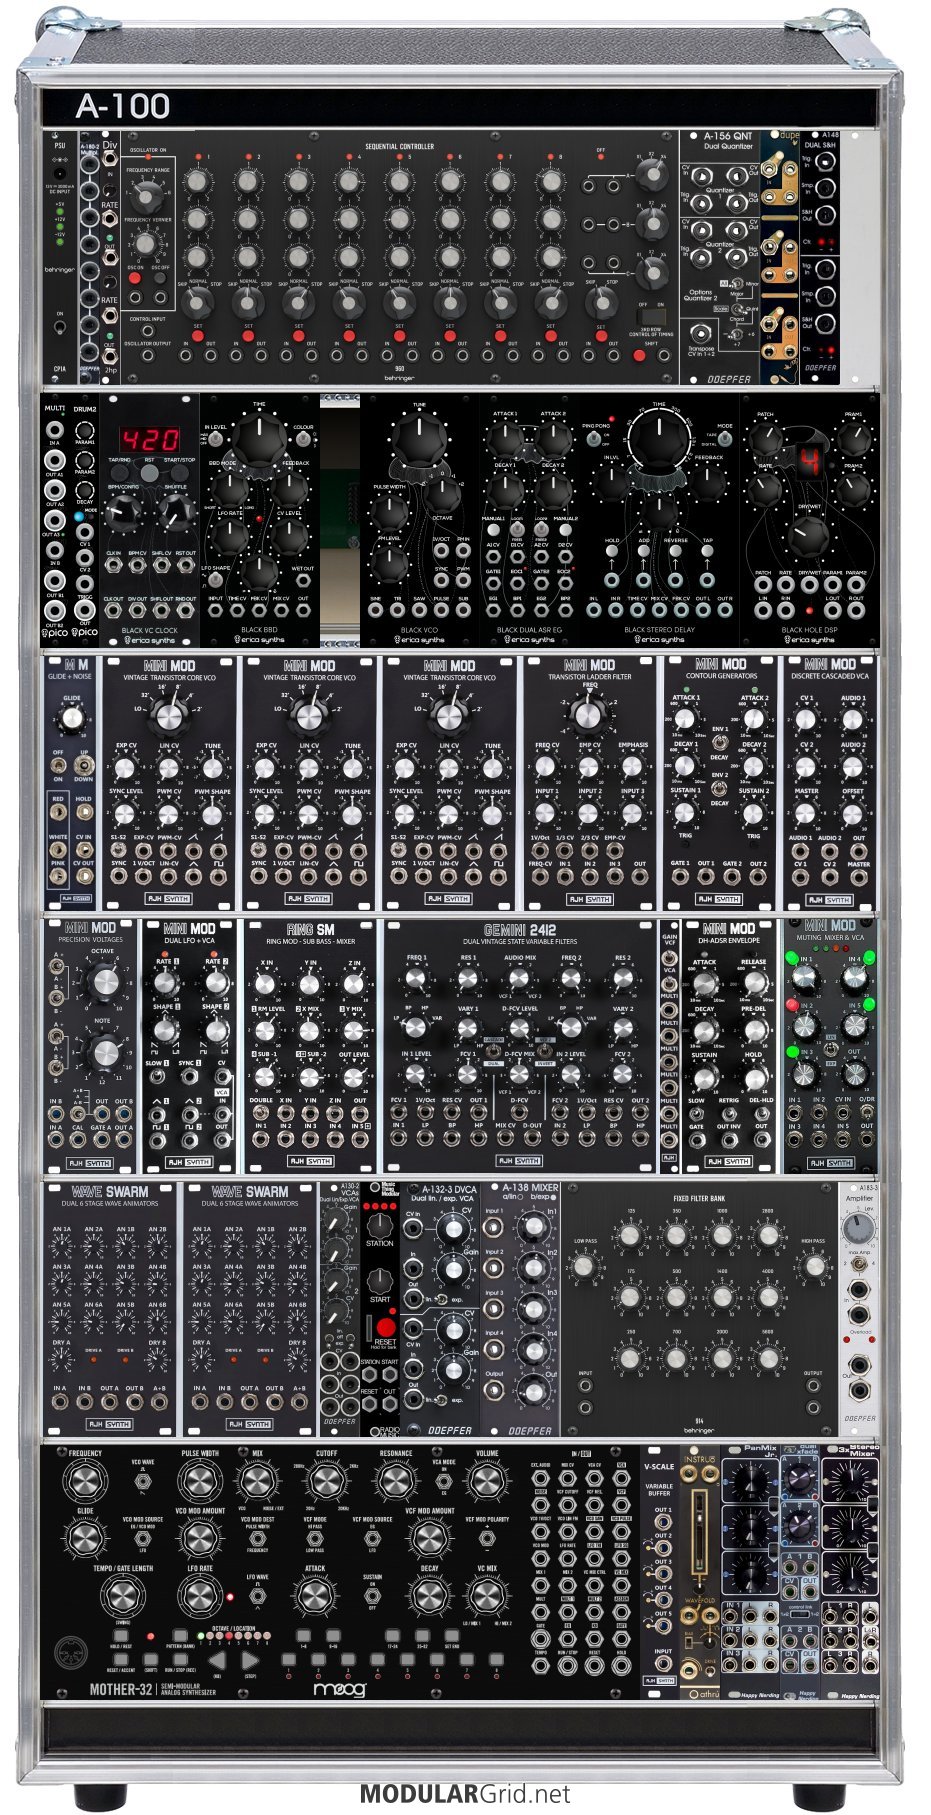Select the Mother-32 VOLUME knob

pos(487,1482)
